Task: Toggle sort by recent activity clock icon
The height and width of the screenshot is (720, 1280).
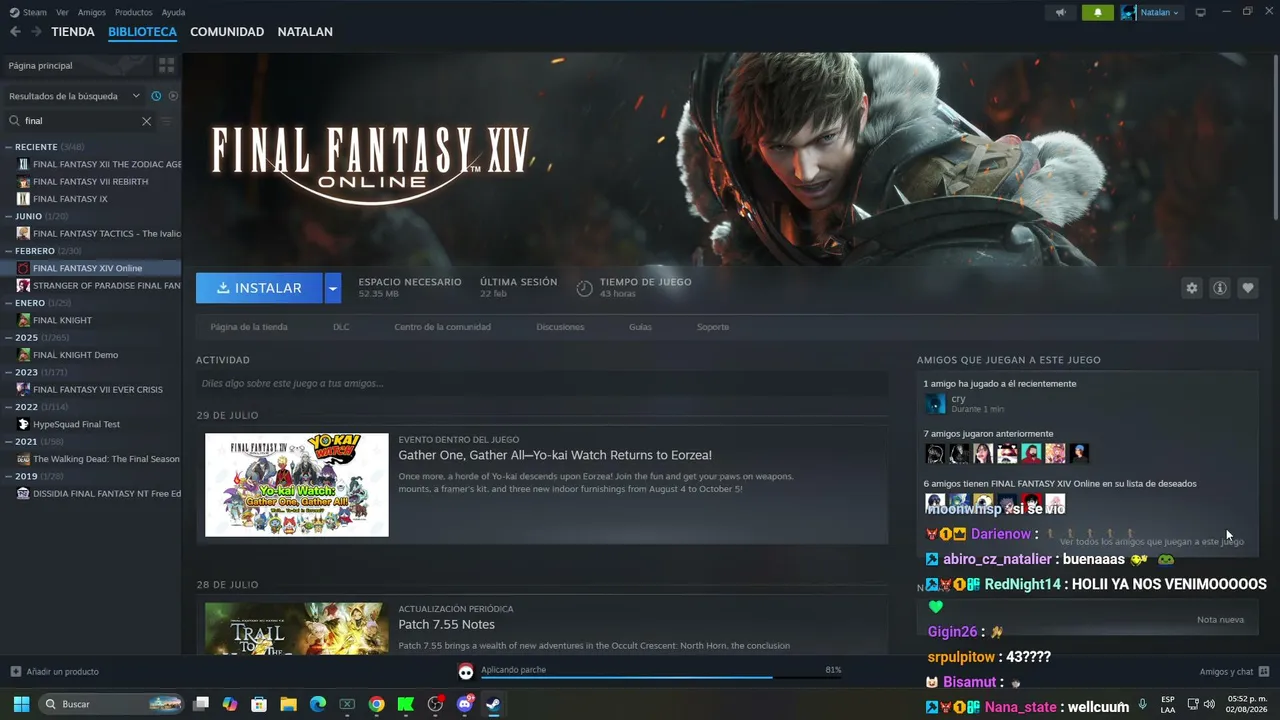Action: (156, 96)
